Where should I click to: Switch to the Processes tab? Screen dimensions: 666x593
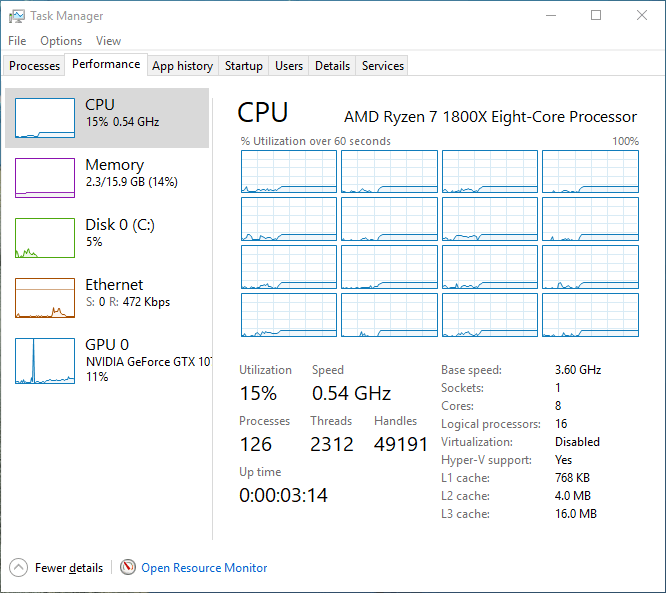click(35, 66)
